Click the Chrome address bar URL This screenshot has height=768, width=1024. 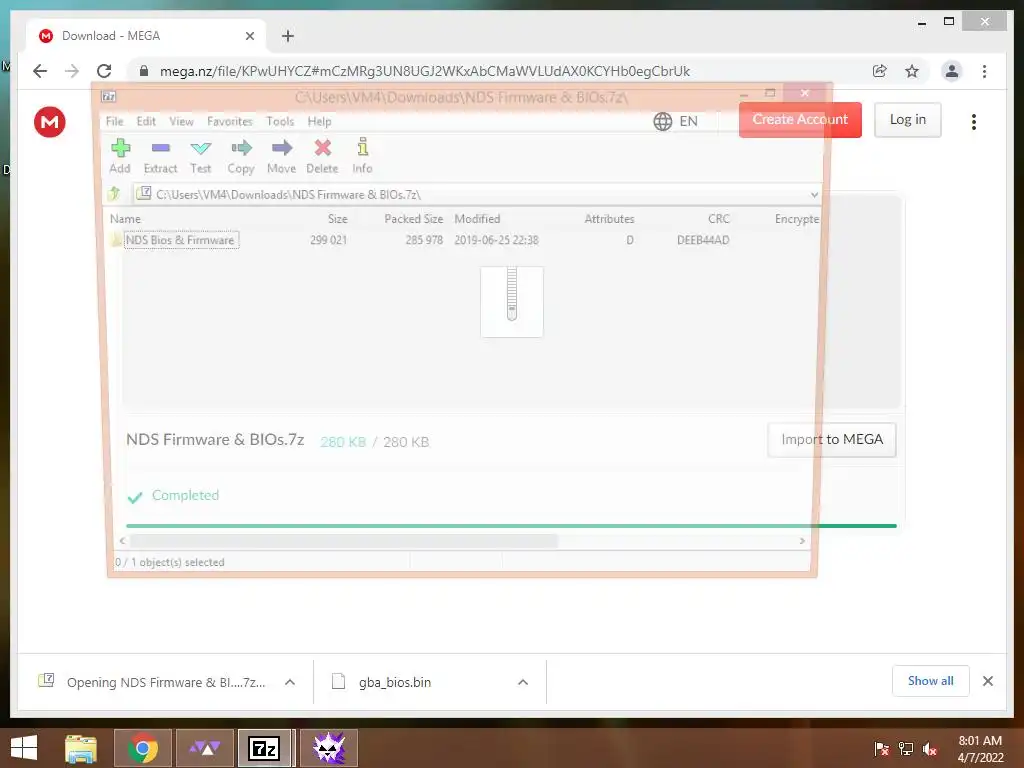click(x=424, y=71)
